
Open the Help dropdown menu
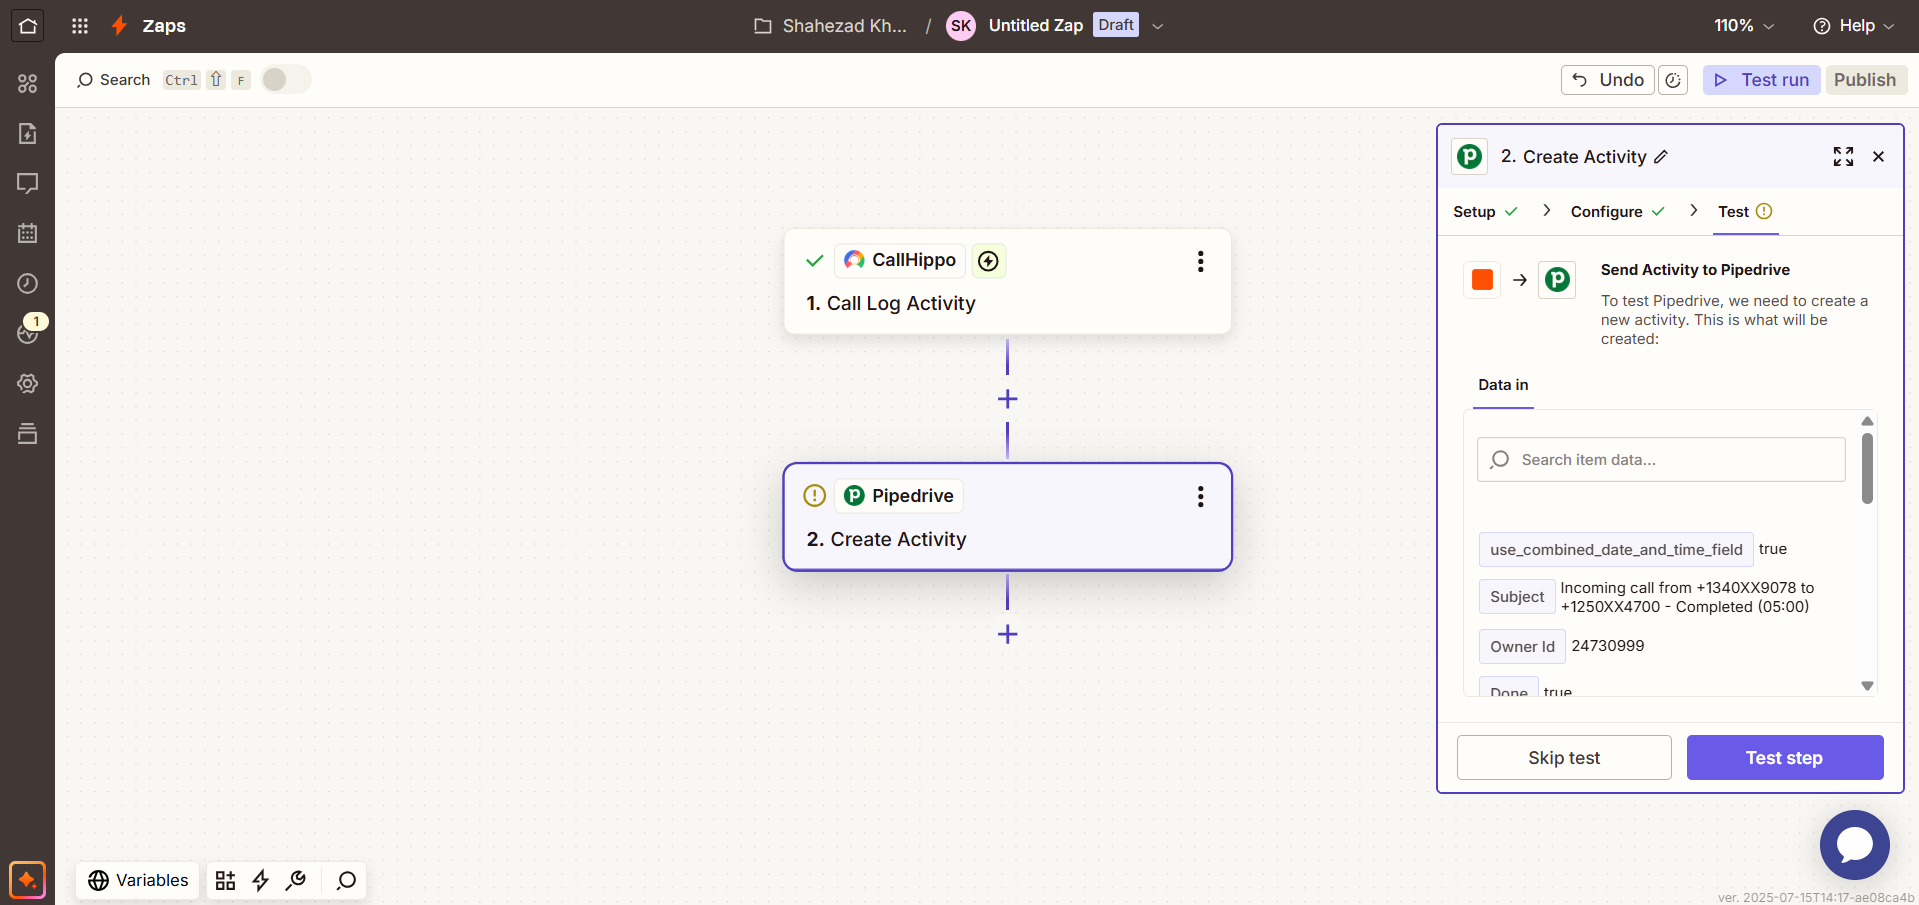tap(1853, 26)
